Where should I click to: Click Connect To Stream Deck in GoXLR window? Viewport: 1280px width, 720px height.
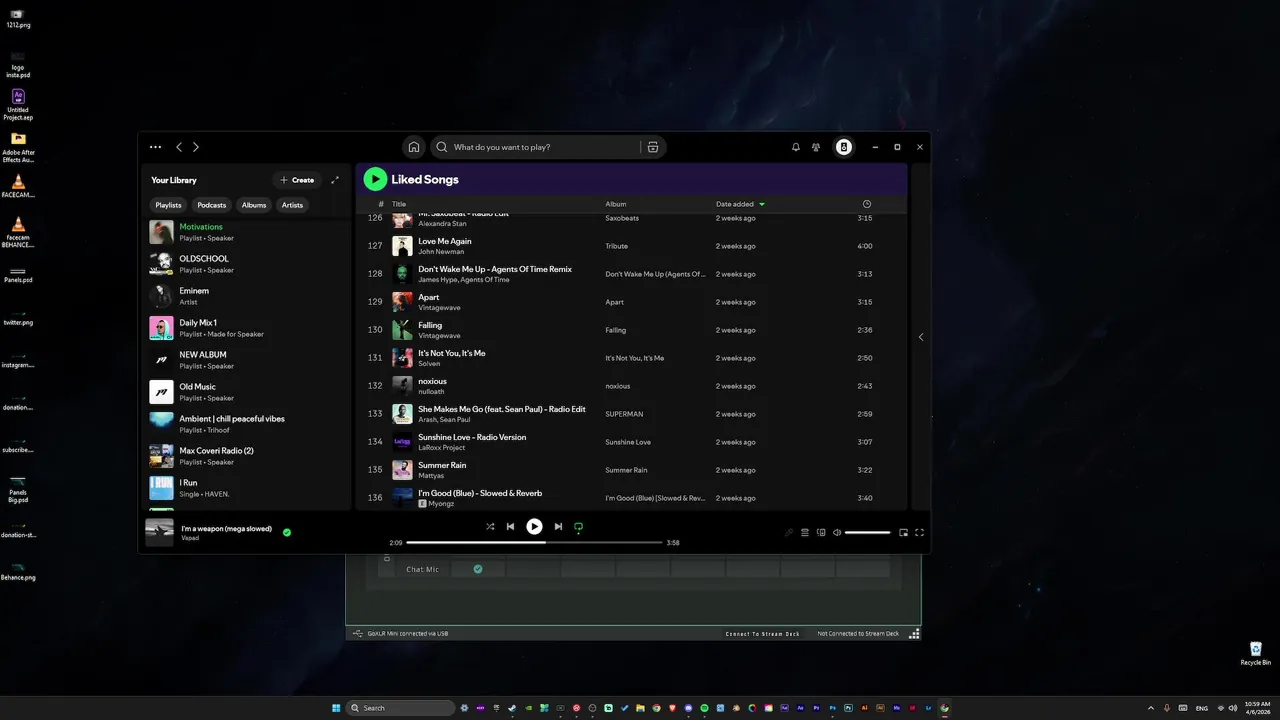[x=762, y=634]
